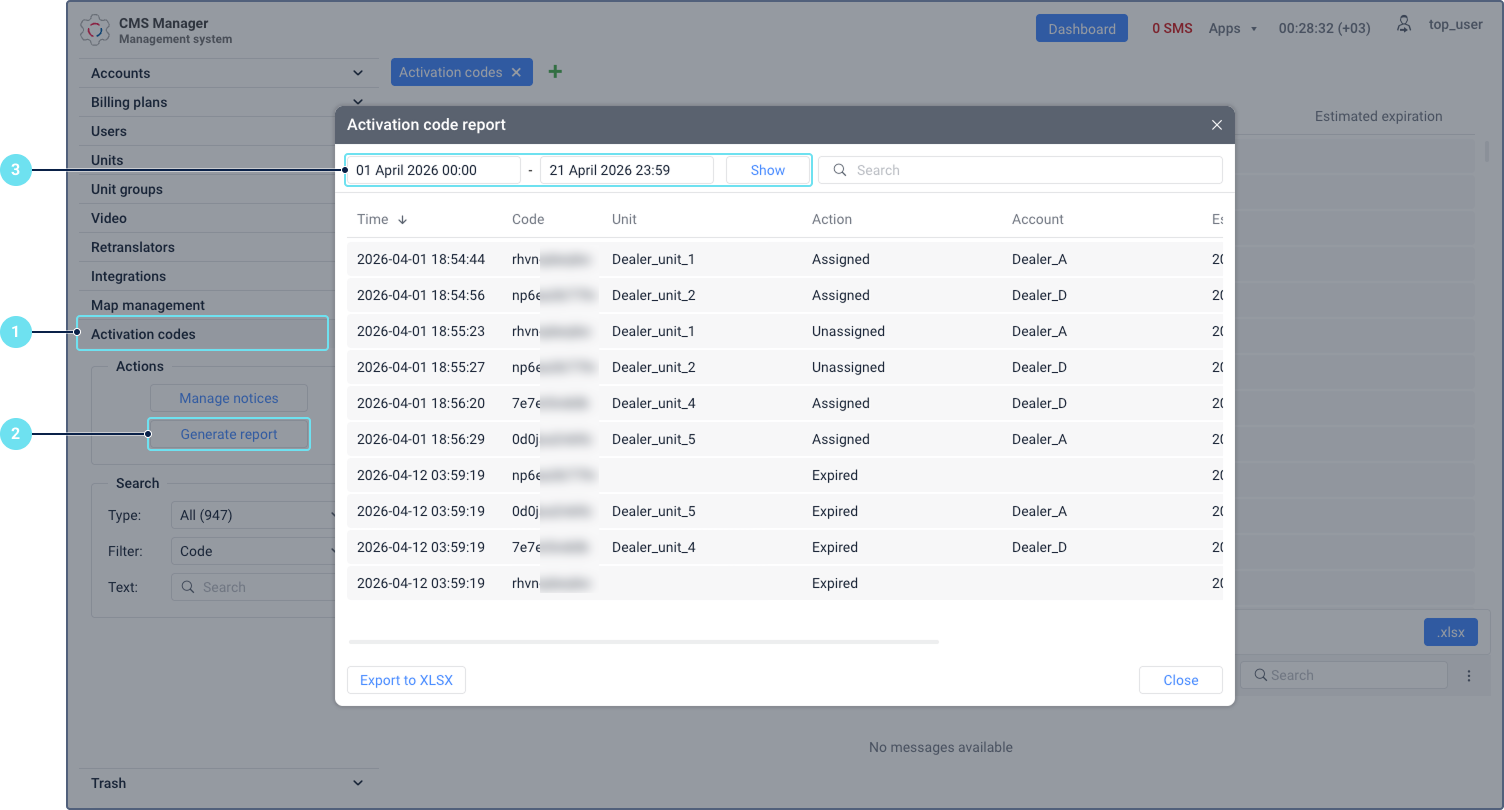Open Manage notices
The height and width of the screenshot is (810, 1504).
[228, 397]
